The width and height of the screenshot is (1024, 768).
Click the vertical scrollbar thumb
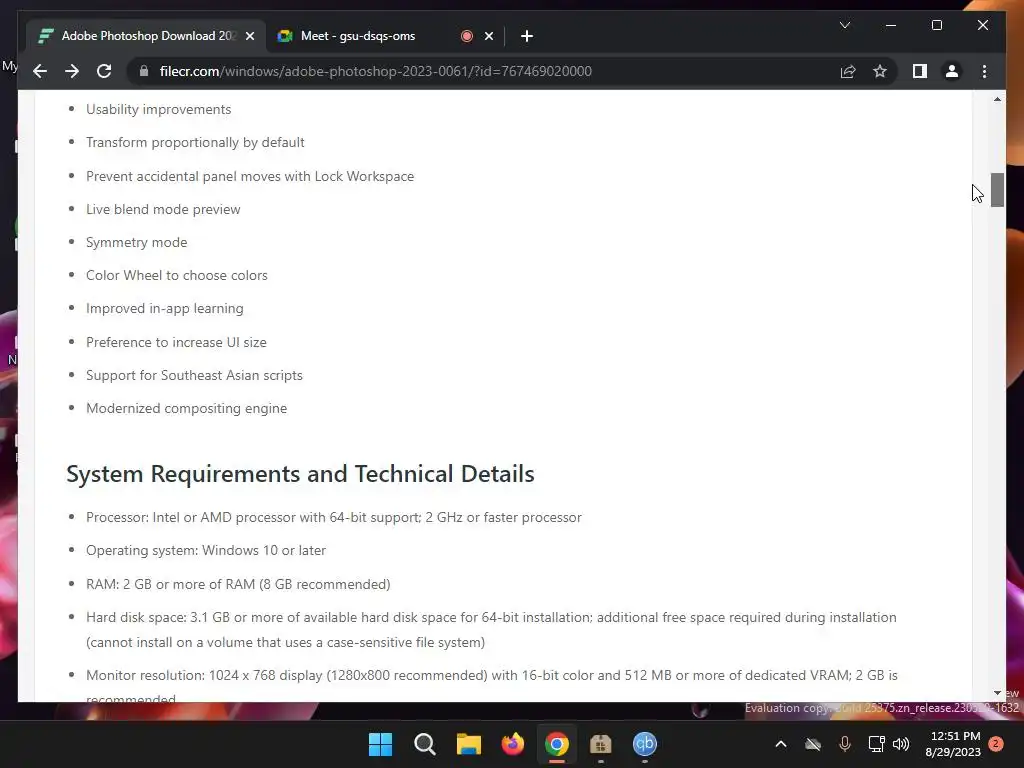point(997,189)
